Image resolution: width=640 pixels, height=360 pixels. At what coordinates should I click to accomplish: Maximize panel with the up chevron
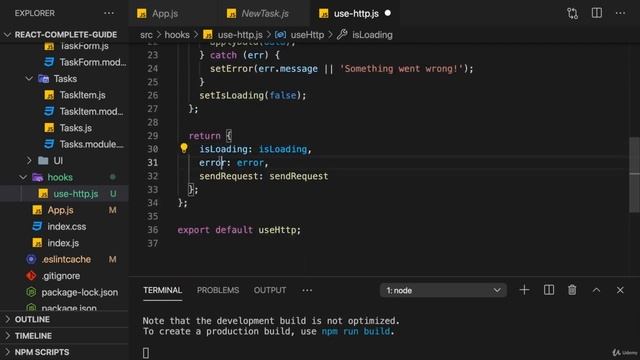tap(596, 290)
